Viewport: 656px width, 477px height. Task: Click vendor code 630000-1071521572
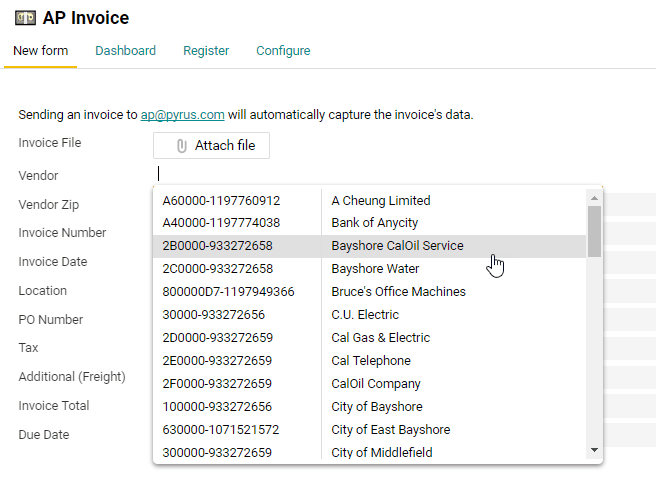point(221,430)
